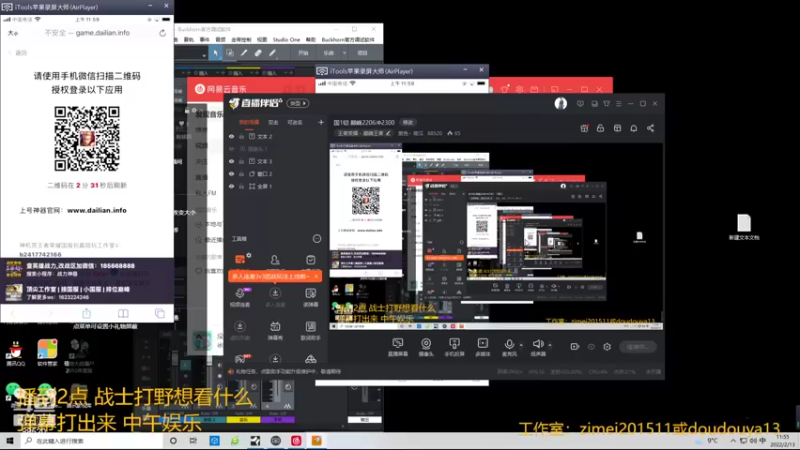This screenshot has width=800, height=450.
Task: Open the notification bell in 直播伴侣
Action: click(x=634, y=128)
